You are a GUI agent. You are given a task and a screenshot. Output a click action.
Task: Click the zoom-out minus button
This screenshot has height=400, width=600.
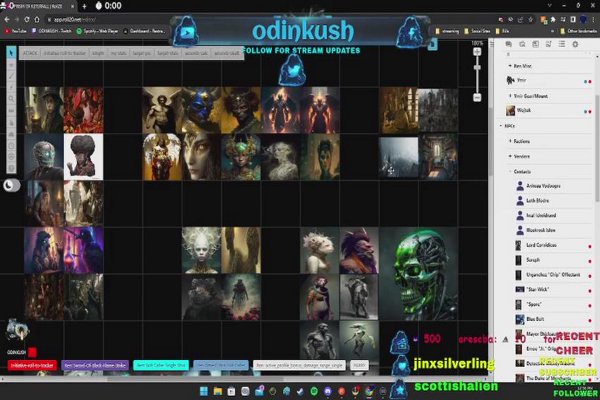pyautogui.click(x=477, y=98)
